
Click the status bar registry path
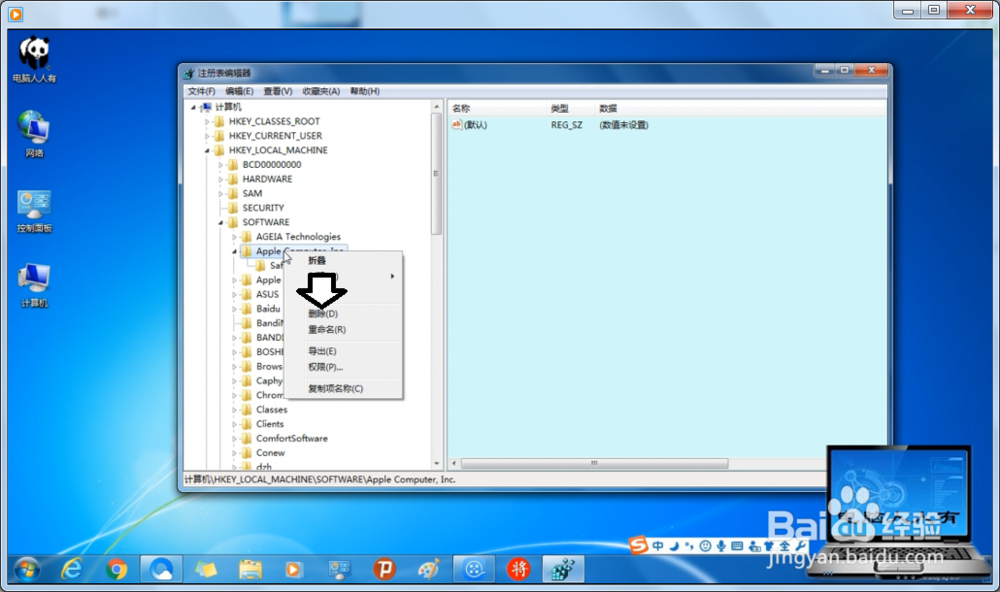320,479
